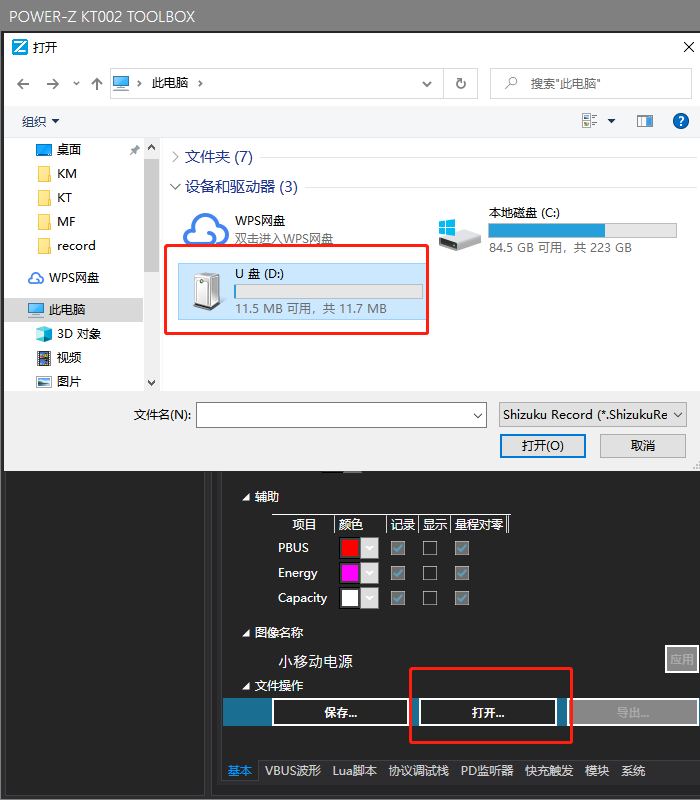Toggle Capacity 记录 checkbox

tap(398, 598)
